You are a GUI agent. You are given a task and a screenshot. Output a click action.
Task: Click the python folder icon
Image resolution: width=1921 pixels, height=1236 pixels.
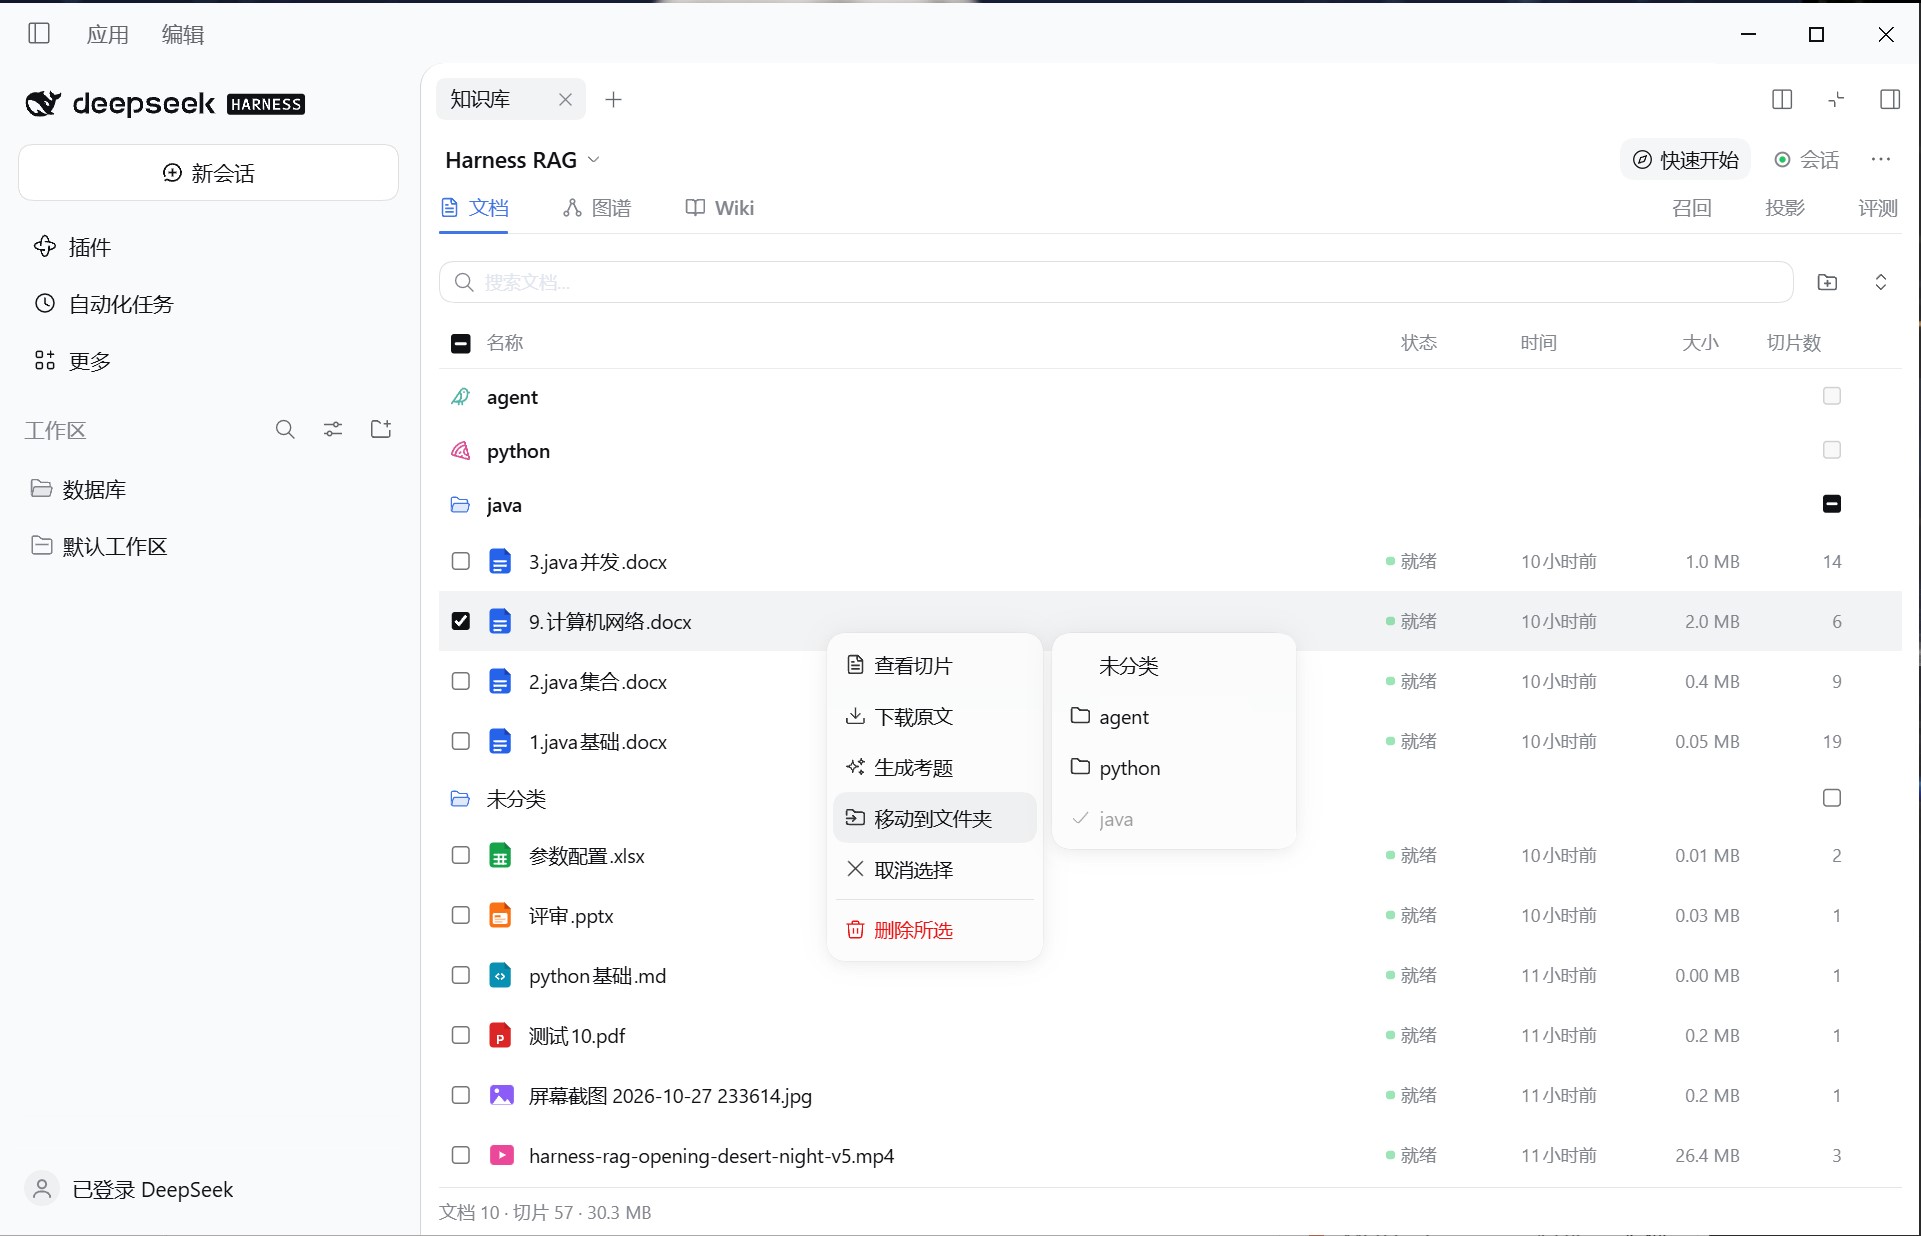(x=460, y=451)
